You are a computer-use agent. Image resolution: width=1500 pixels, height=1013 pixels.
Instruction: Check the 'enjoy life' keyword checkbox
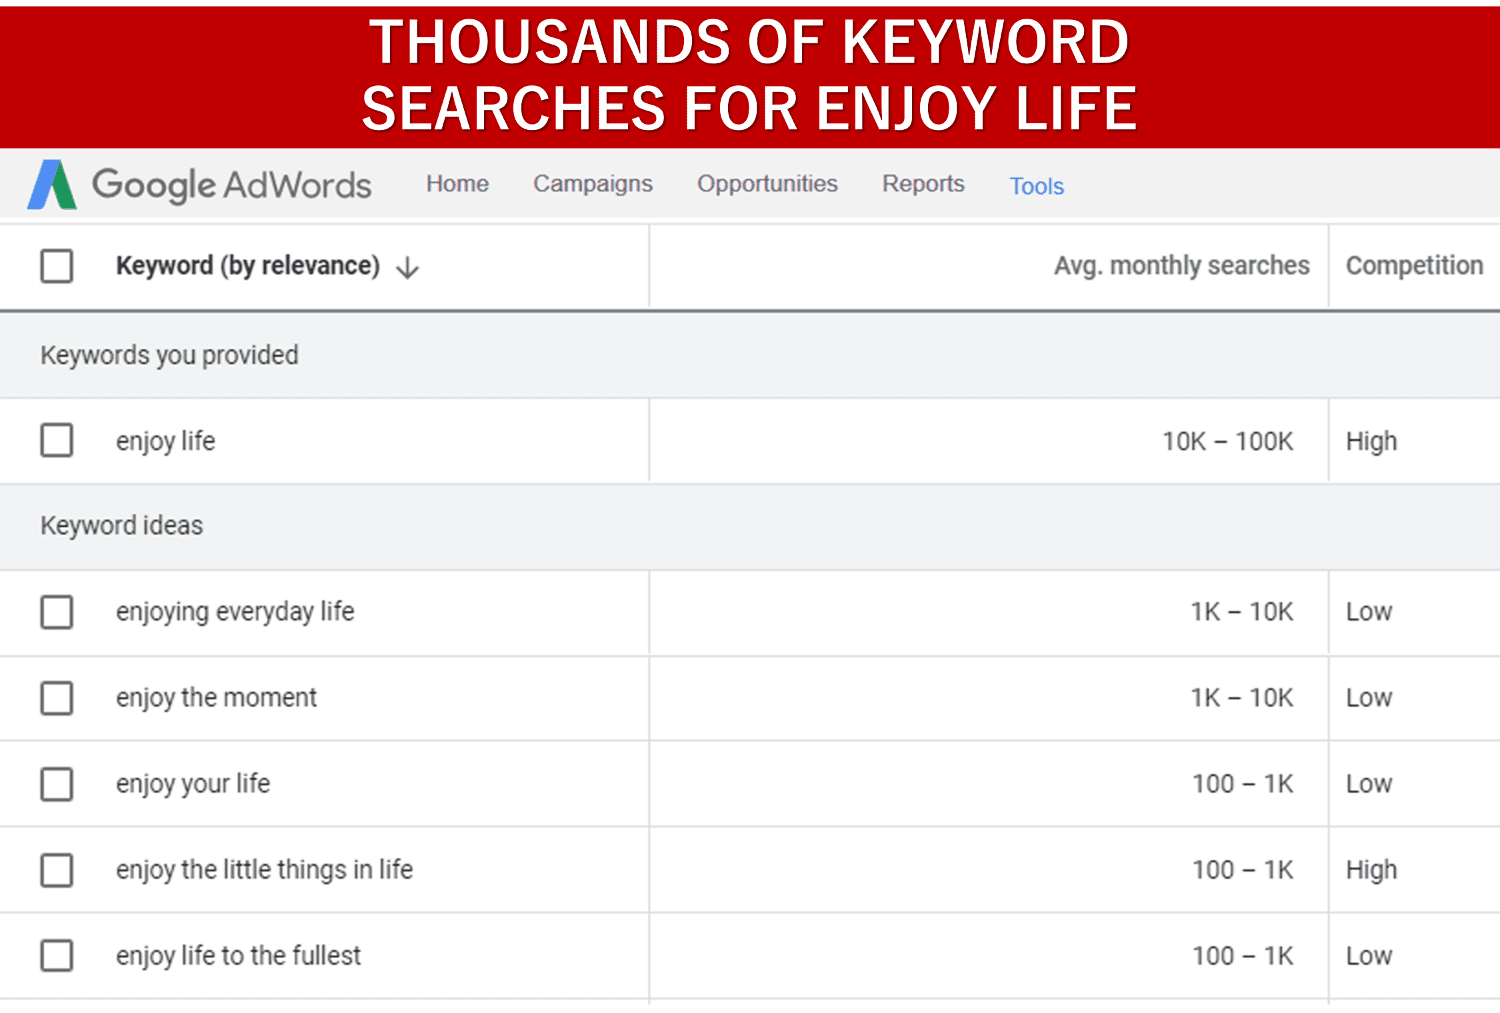coord(57,440)
